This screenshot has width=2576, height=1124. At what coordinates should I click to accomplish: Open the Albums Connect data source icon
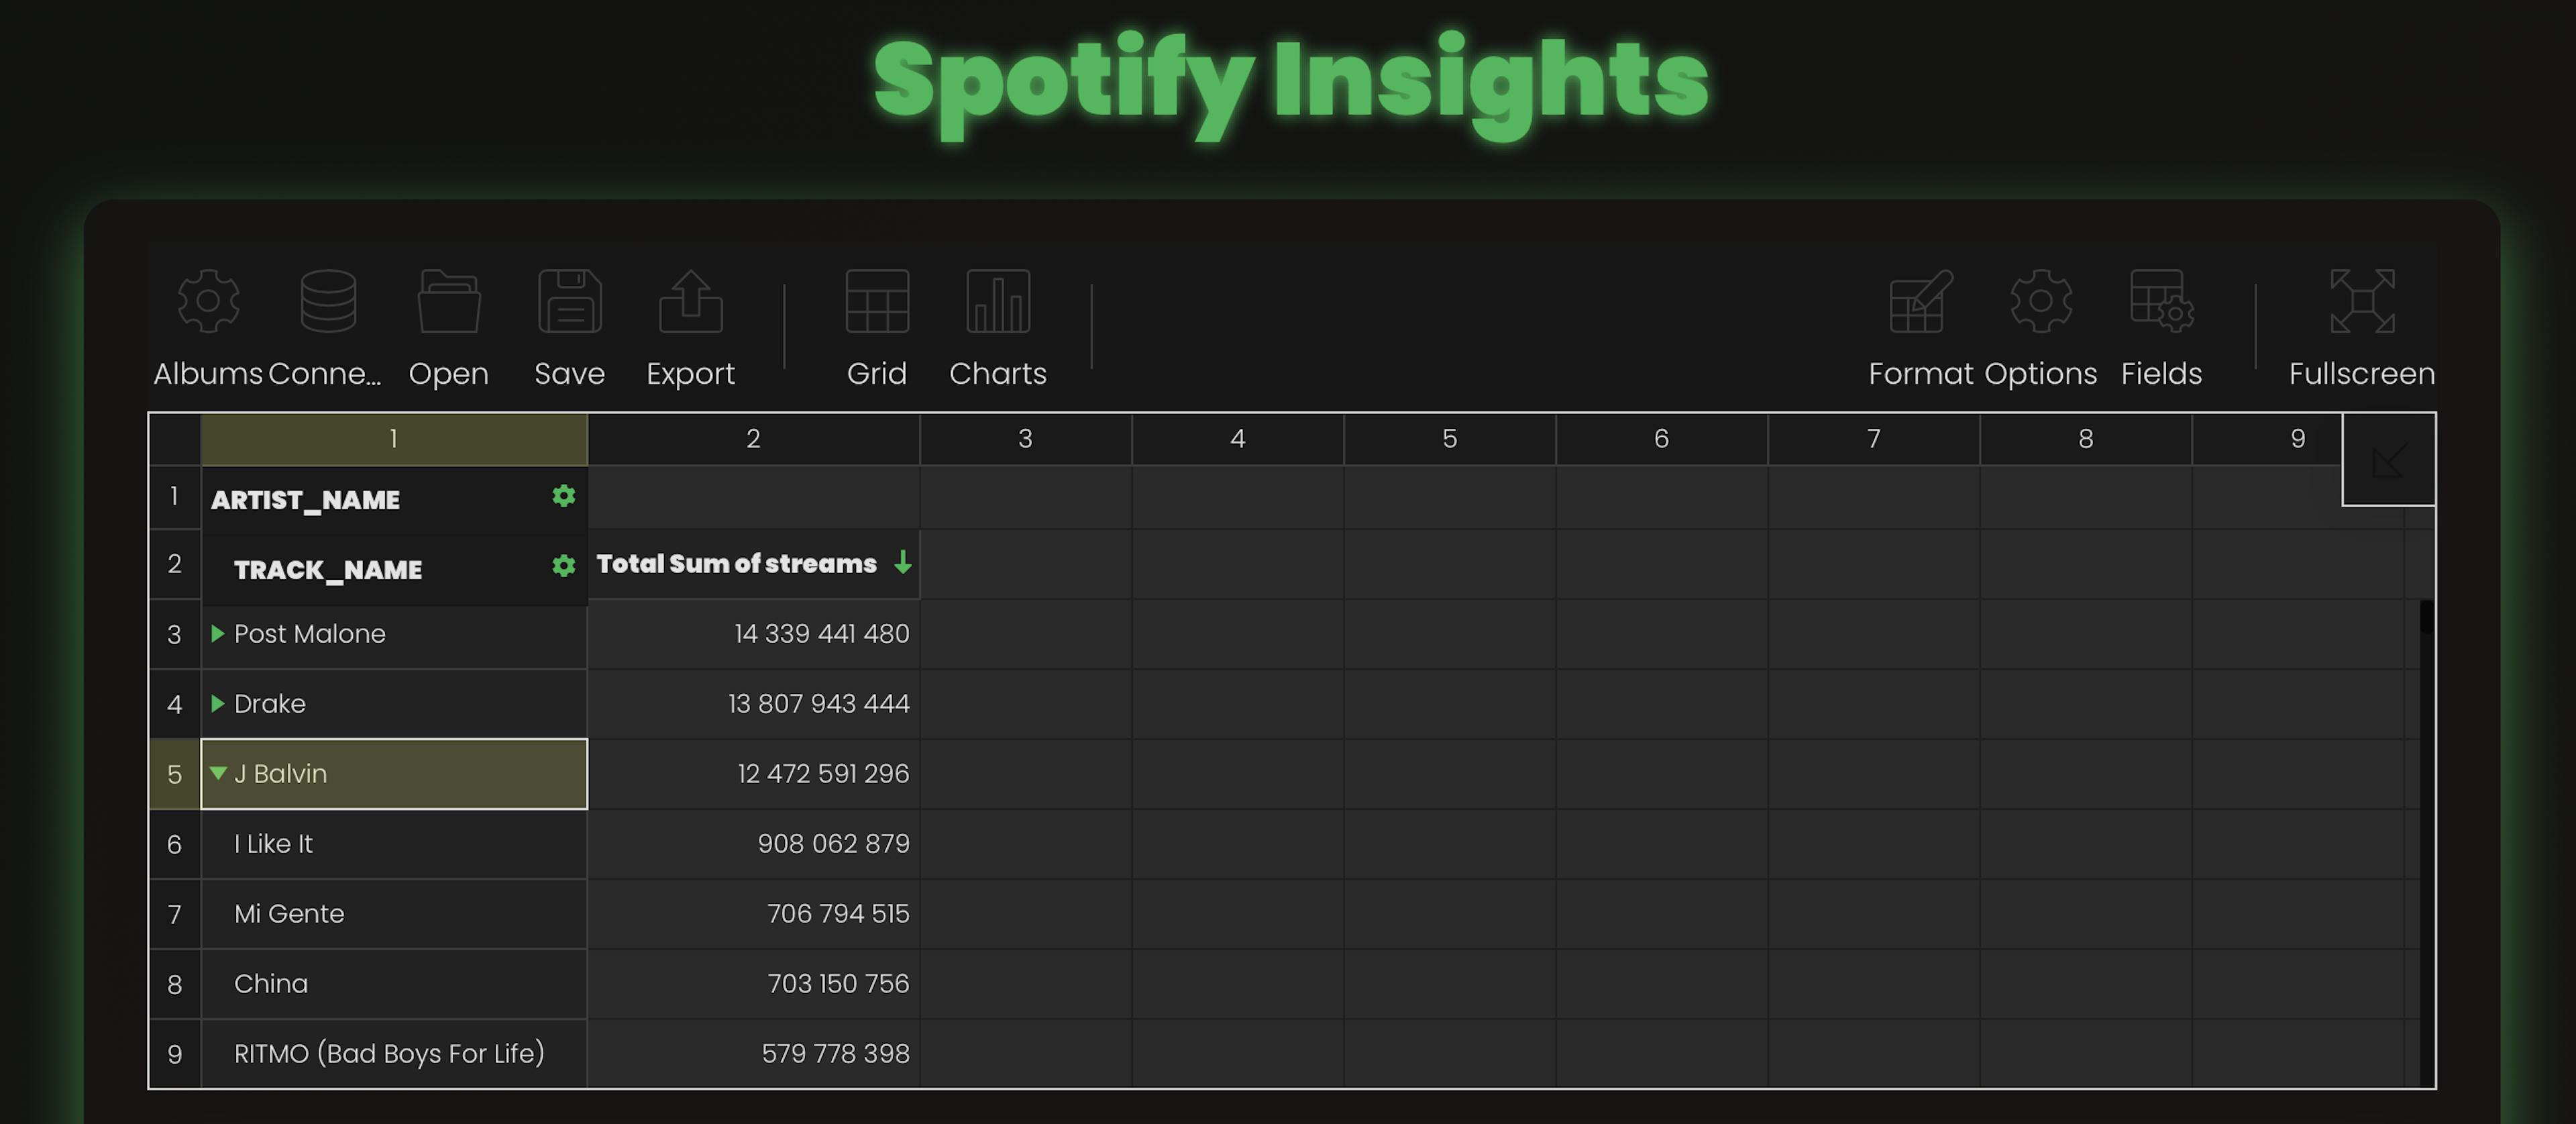tap(209, 302)
